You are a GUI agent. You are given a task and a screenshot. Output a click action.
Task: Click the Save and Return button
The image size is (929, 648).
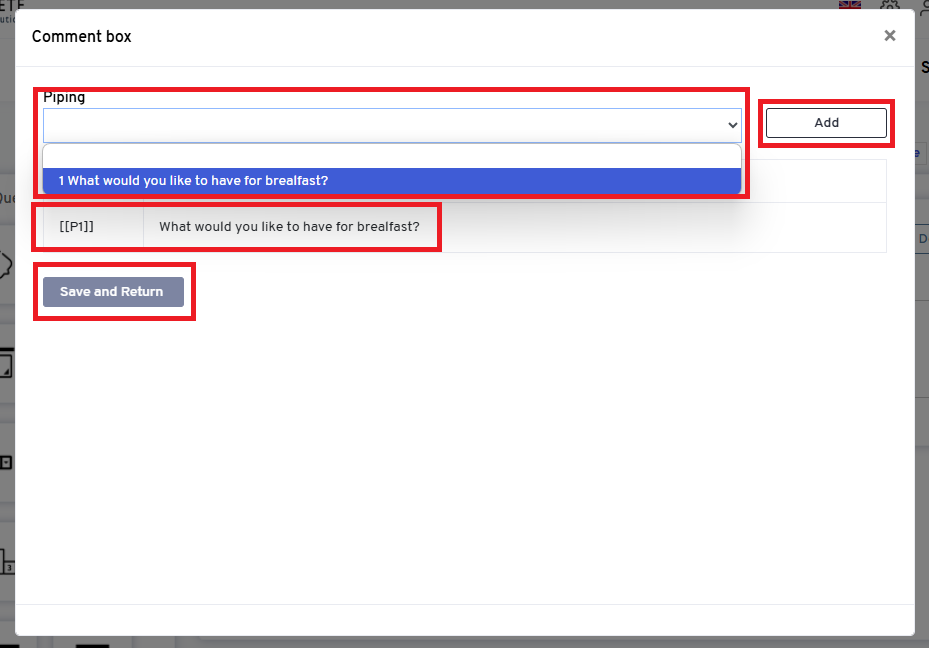(113, 292)
